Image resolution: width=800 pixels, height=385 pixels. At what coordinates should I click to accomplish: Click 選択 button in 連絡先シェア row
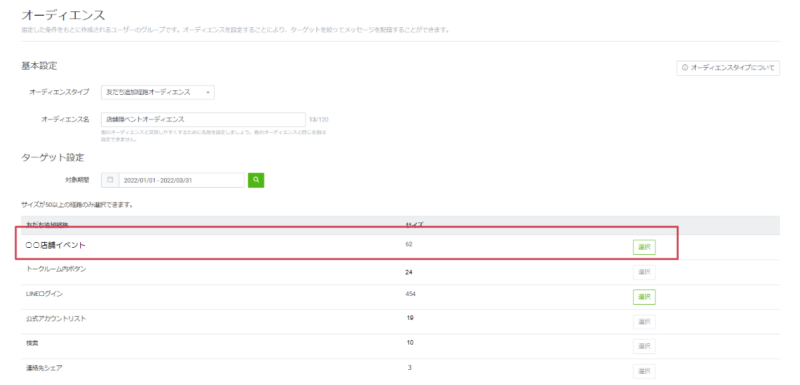click(x=644, y=371)
